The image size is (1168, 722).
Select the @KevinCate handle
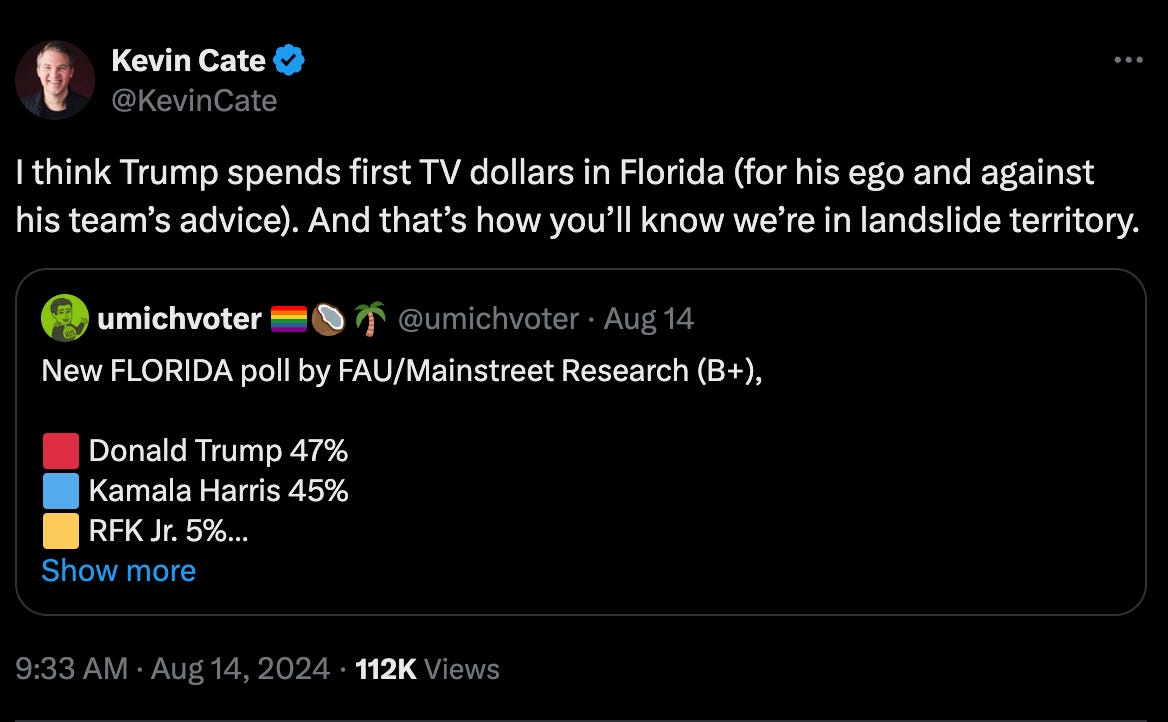[x=196, y=100]
